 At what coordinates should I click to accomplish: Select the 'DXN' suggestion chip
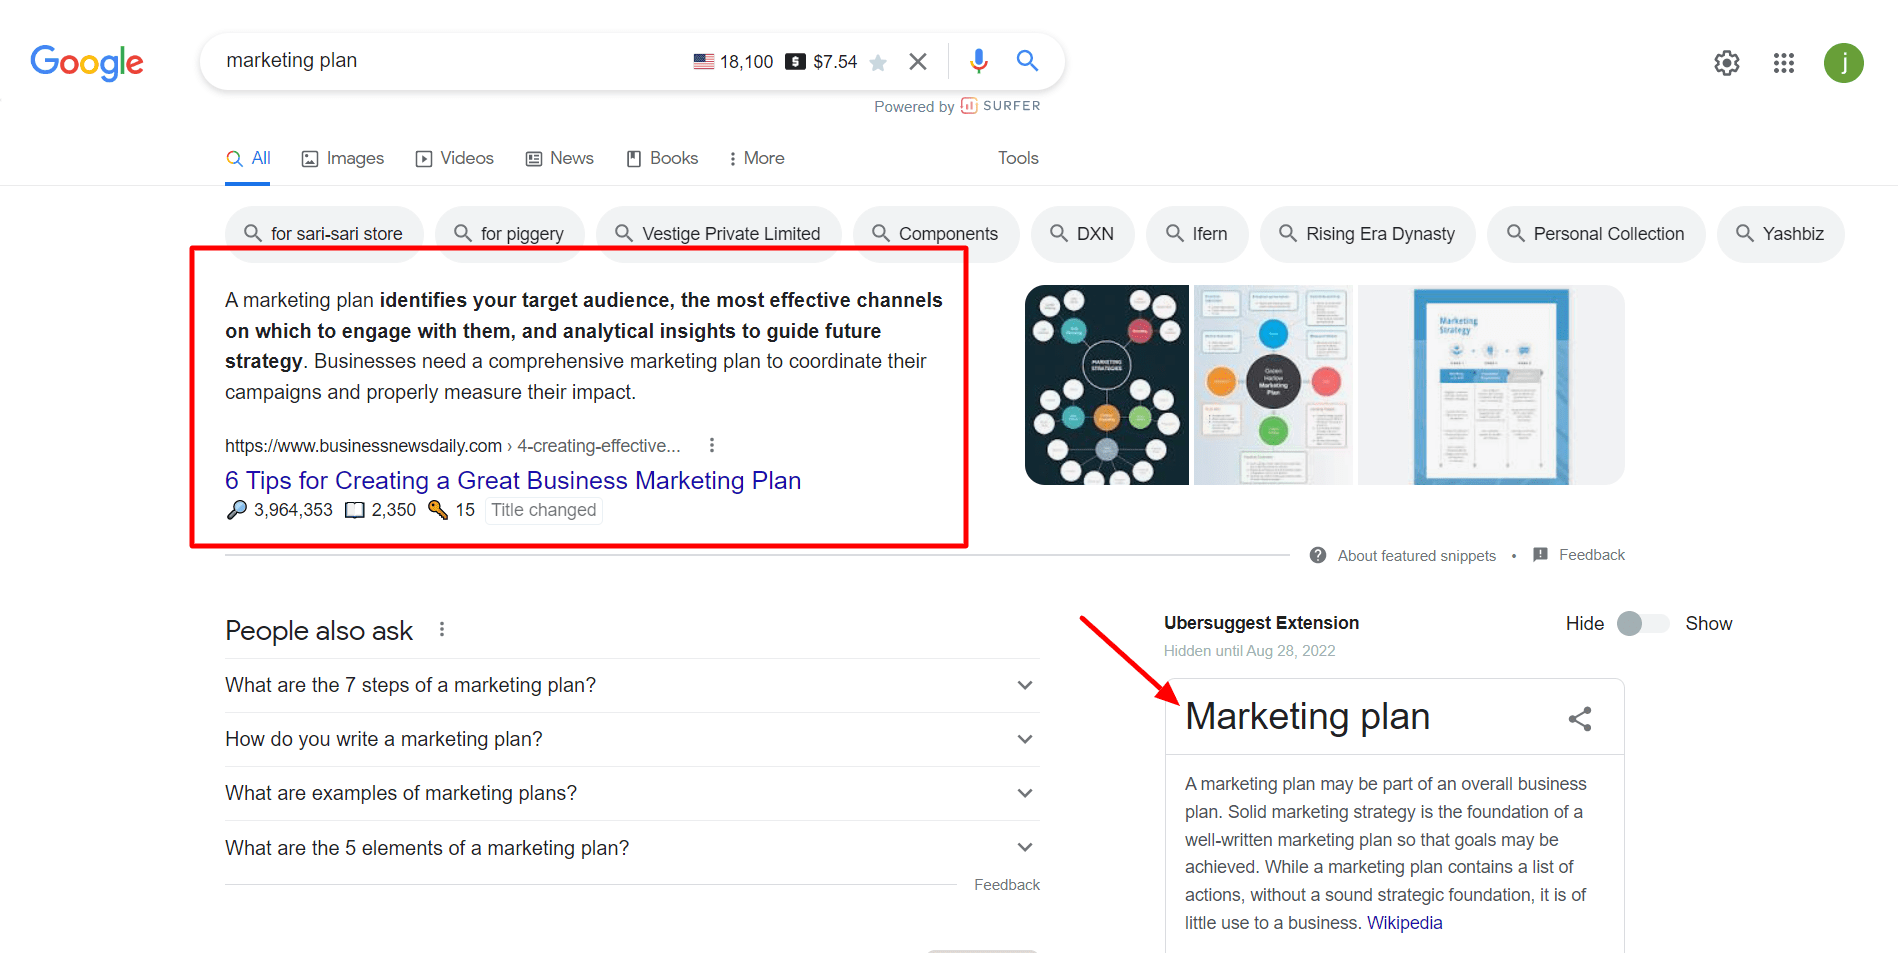coord(1083,234)
